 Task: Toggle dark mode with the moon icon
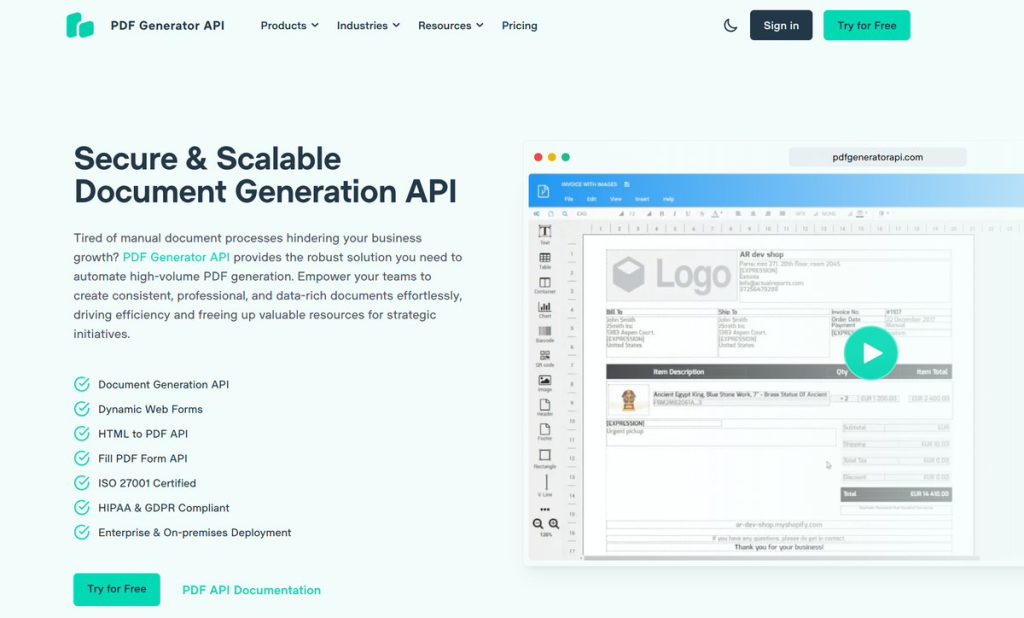point(730,26)
